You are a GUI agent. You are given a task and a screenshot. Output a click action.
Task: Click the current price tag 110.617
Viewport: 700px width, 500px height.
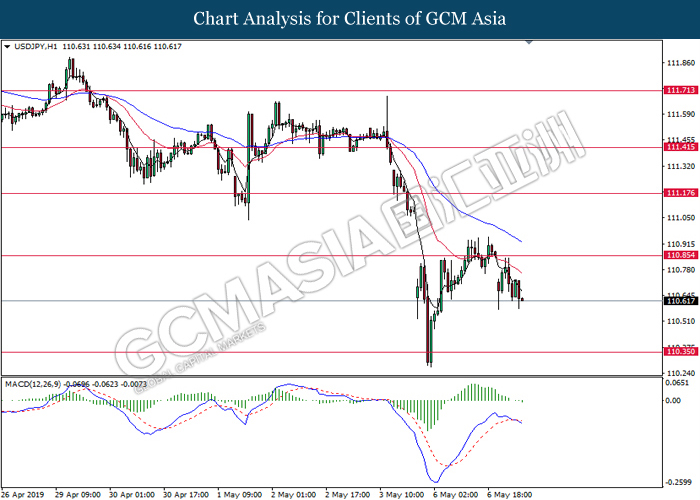[680, 301]
